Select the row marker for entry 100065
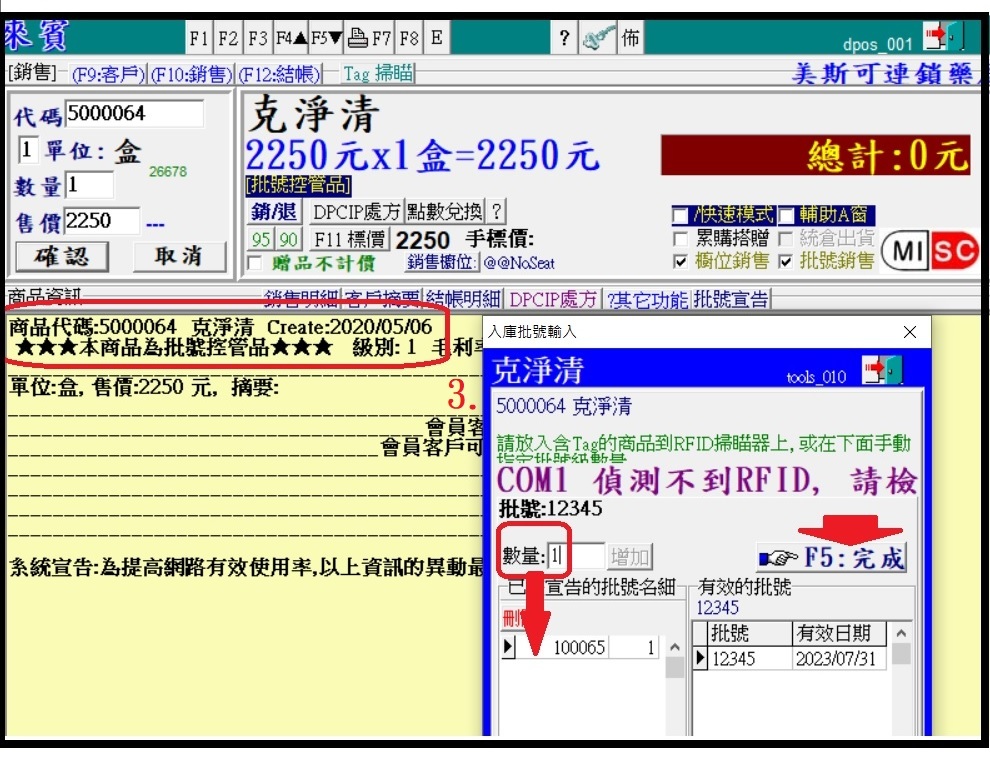Image resolution: width=990 pixels, height=759 pixels. coord(509,648)
